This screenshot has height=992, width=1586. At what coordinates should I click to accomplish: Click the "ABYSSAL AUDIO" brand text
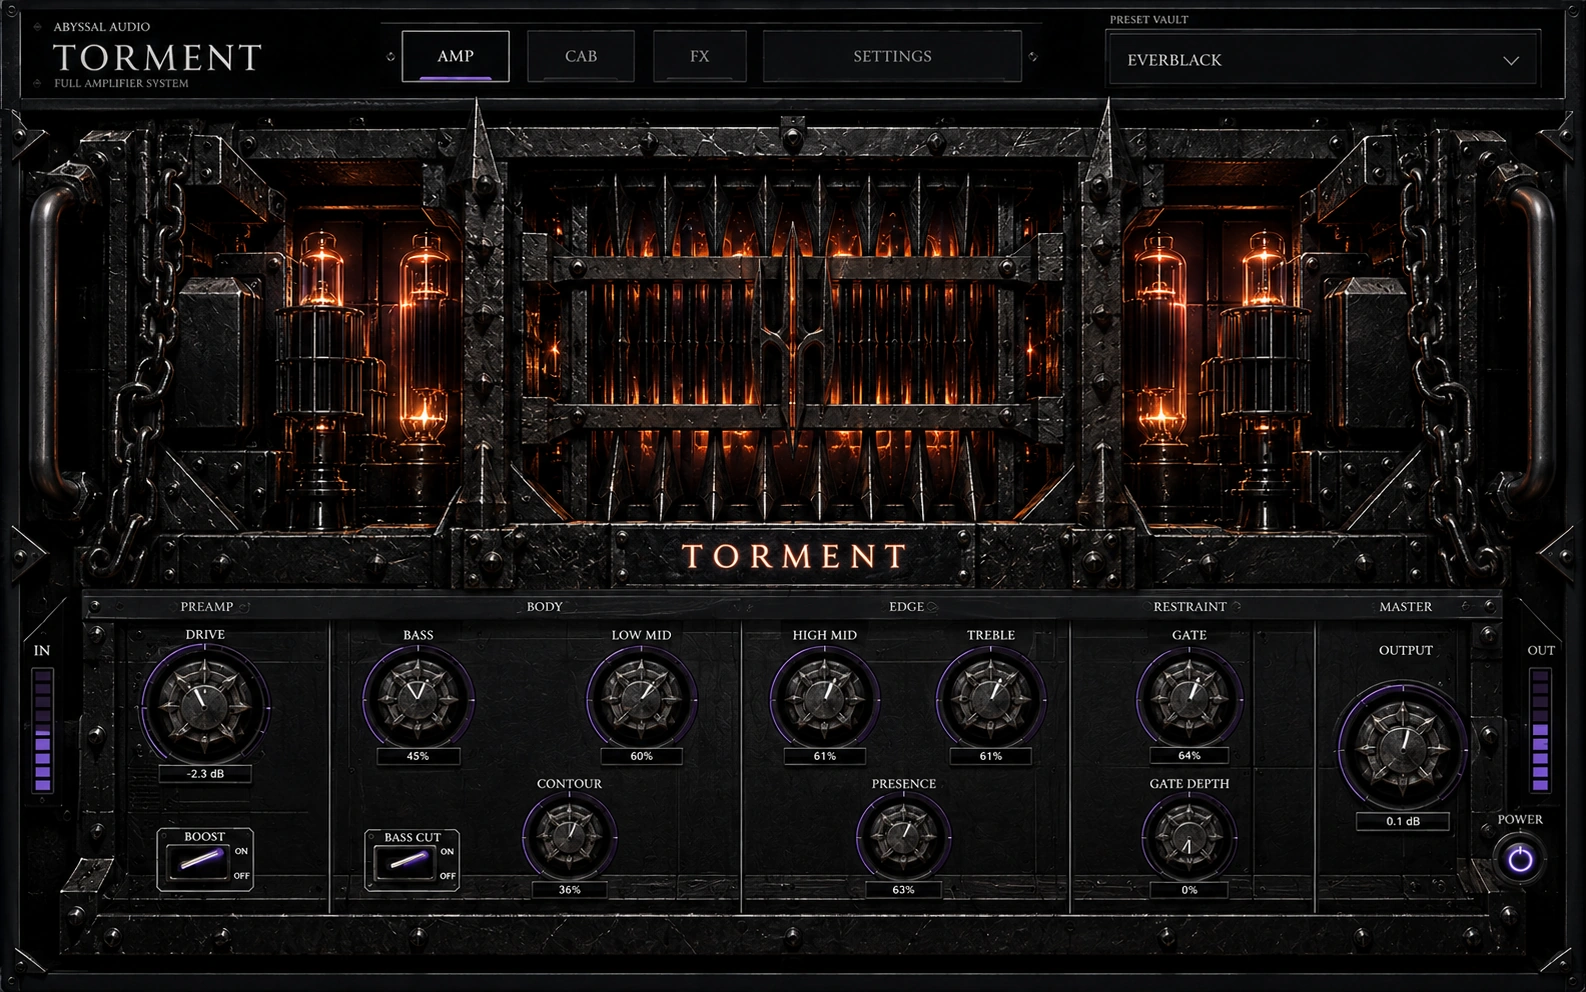[102, 27]
